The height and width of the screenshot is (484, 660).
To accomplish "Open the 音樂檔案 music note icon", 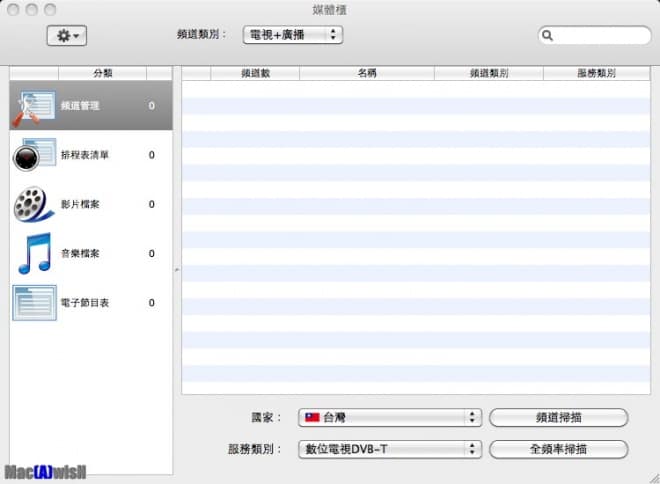I will pyautogui.click(x=35, y=253).
